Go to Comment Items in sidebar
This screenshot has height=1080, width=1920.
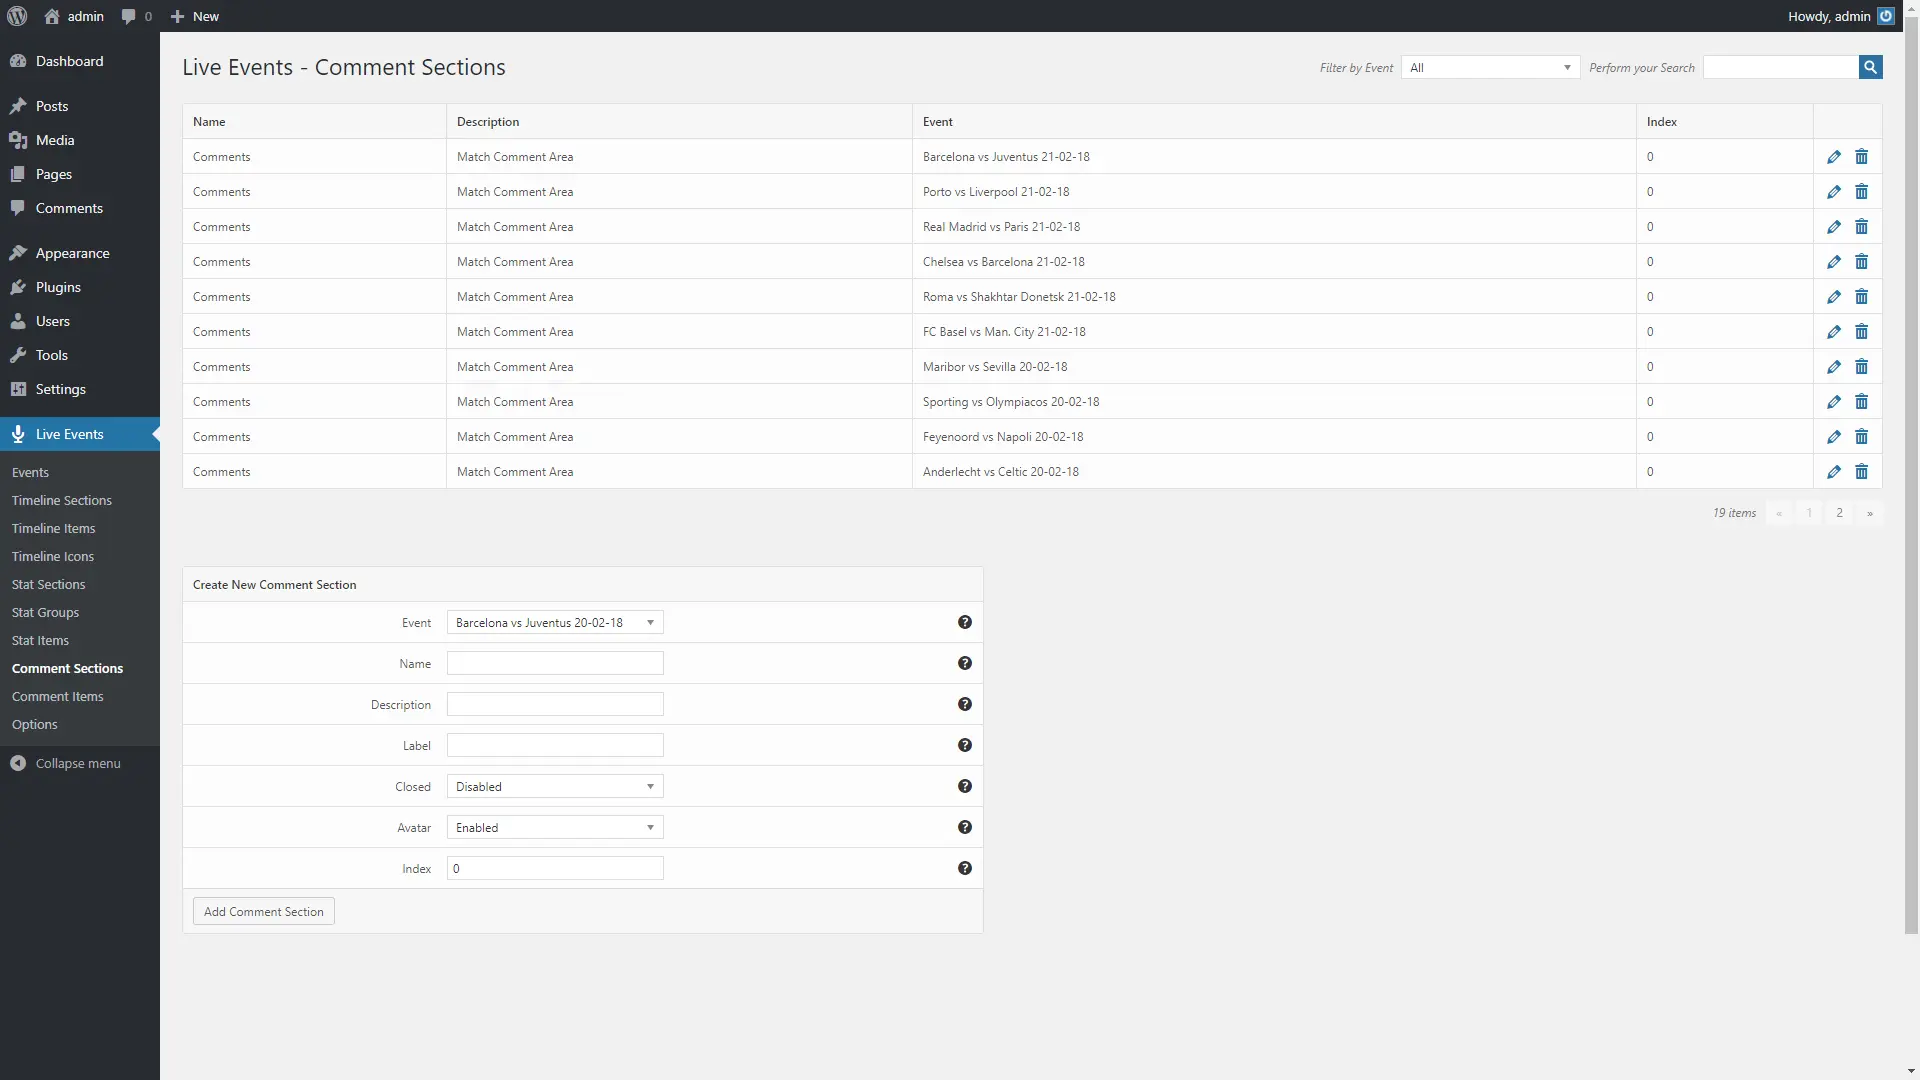click(58, 696)
